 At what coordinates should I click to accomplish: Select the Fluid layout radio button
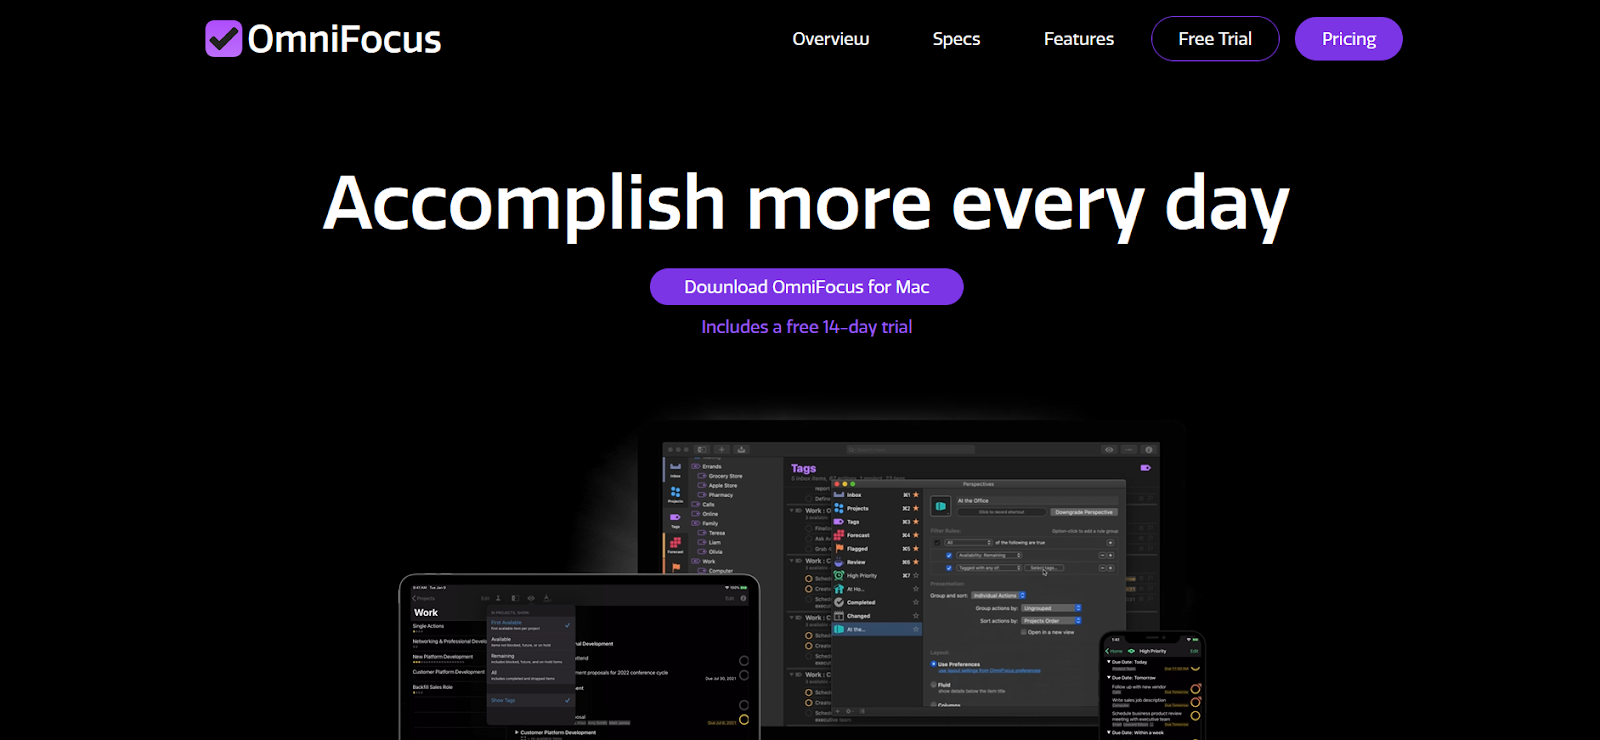(x=933, y=685)
